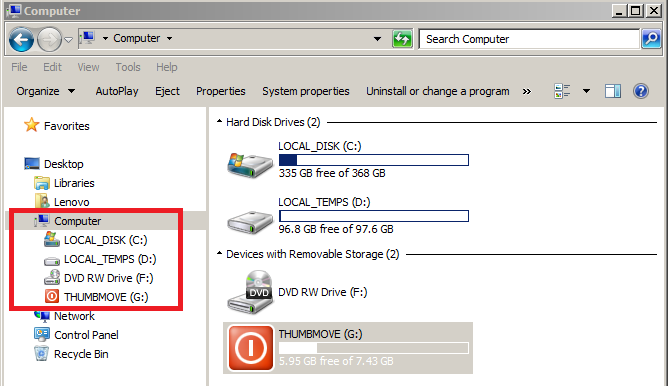This screenshot has height=386, width=668.
Task: Click the search magnifier button
Action: [651, 39]
